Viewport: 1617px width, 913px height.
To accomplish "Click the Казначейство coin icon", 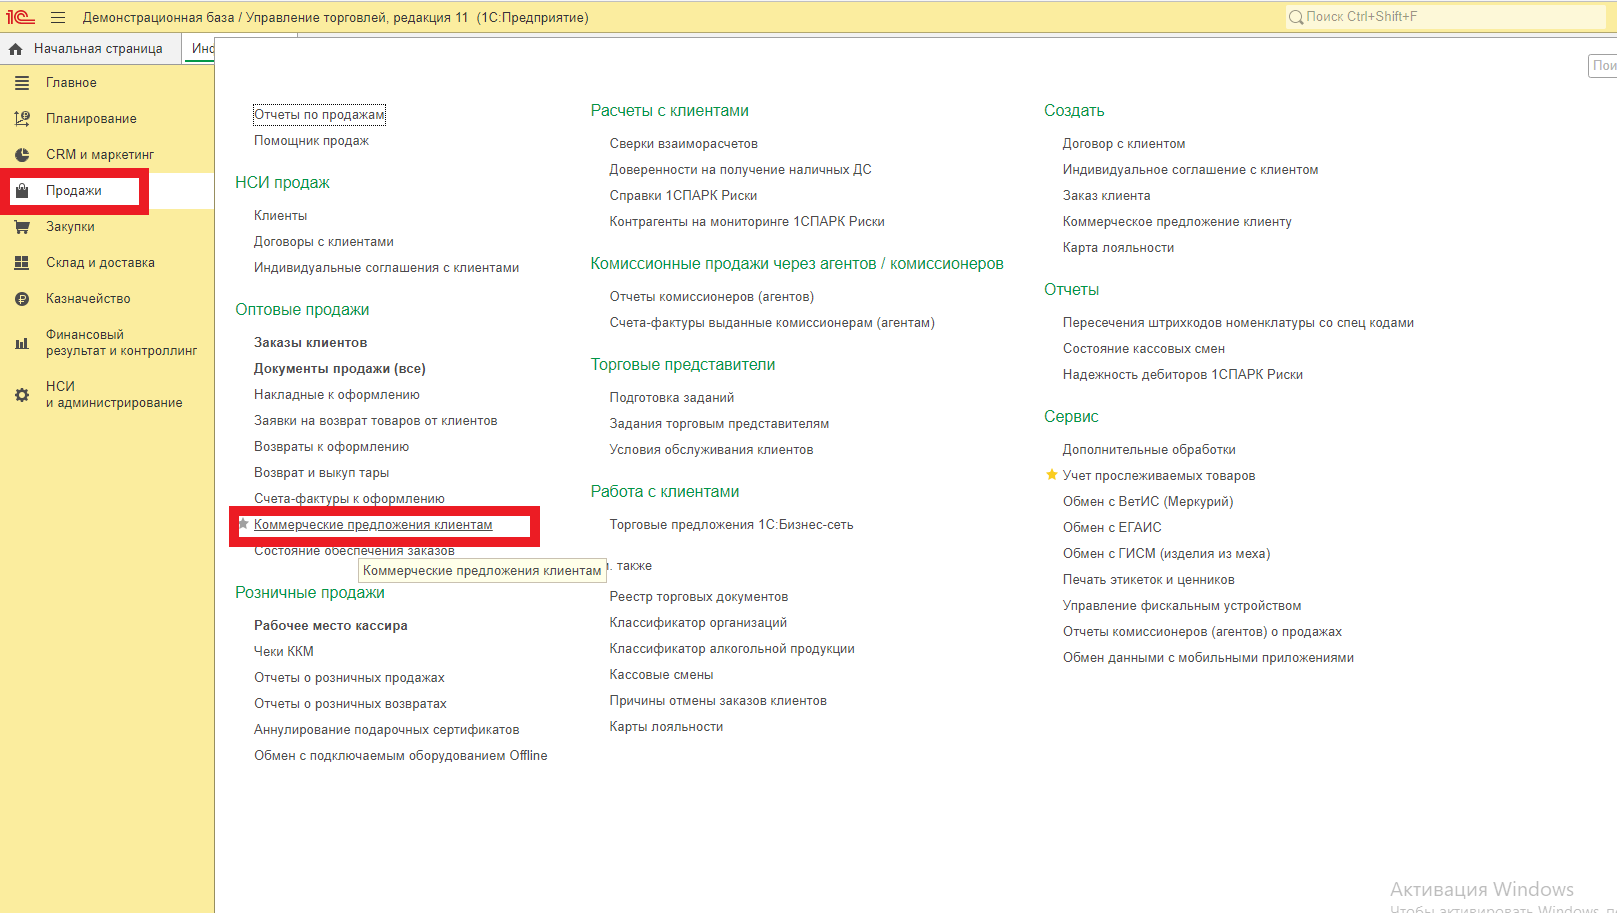I will pyautogui.click(x=22, y=299).
